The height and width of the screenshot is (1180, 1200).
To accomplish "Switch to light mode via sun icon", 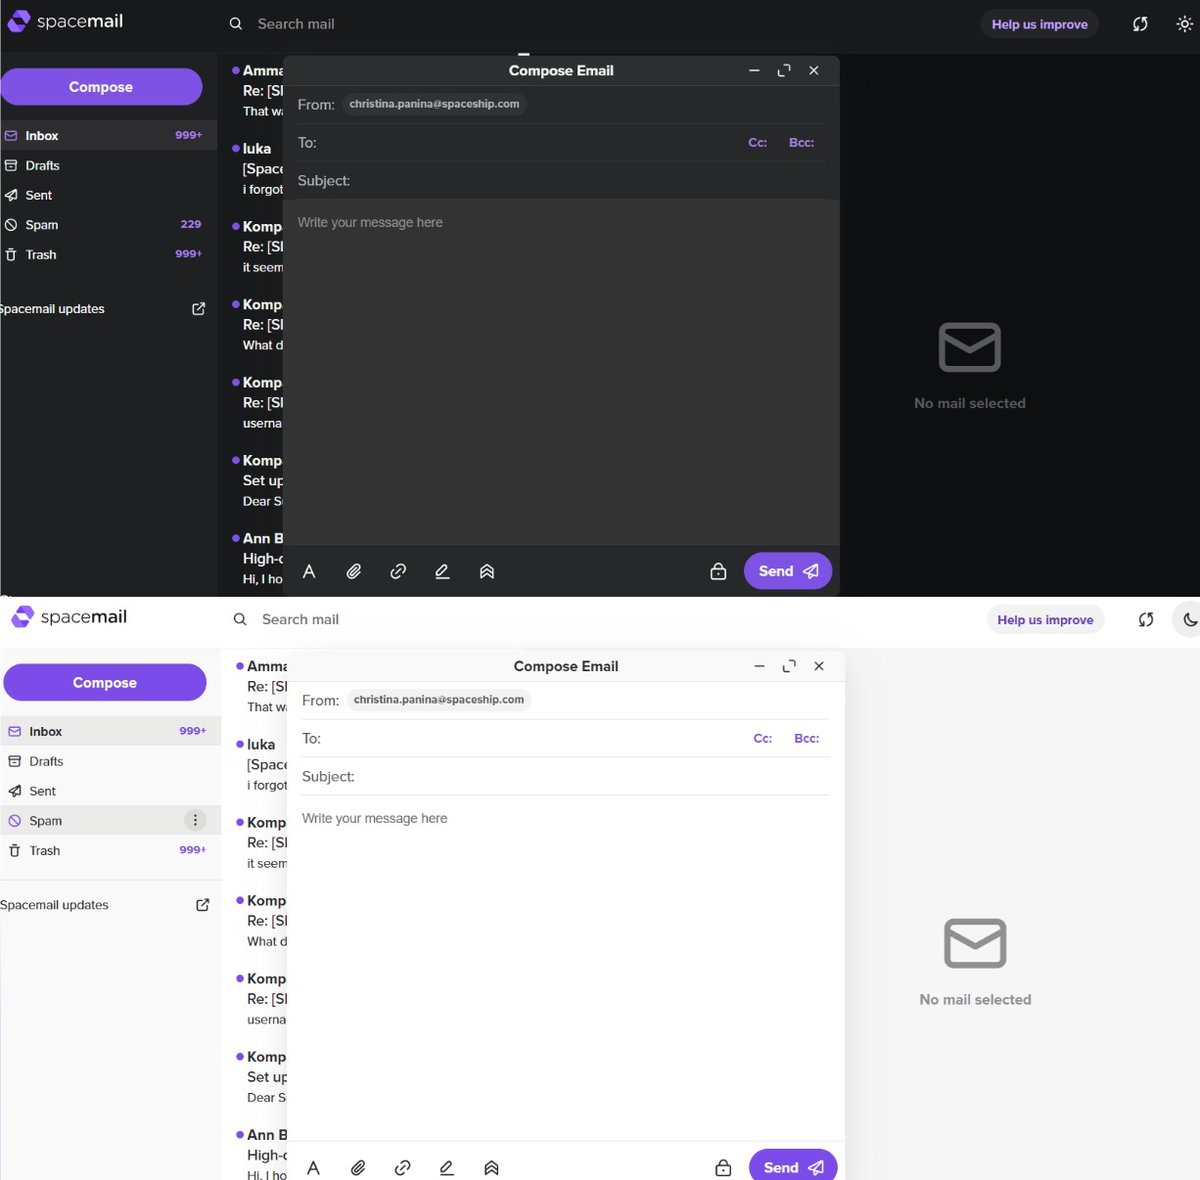I will (1184, 24).
